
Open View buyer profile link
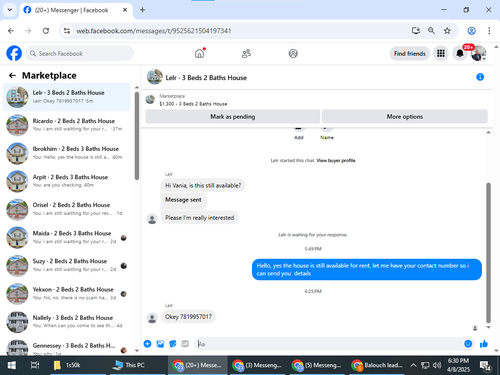click(x=336, y=160)
